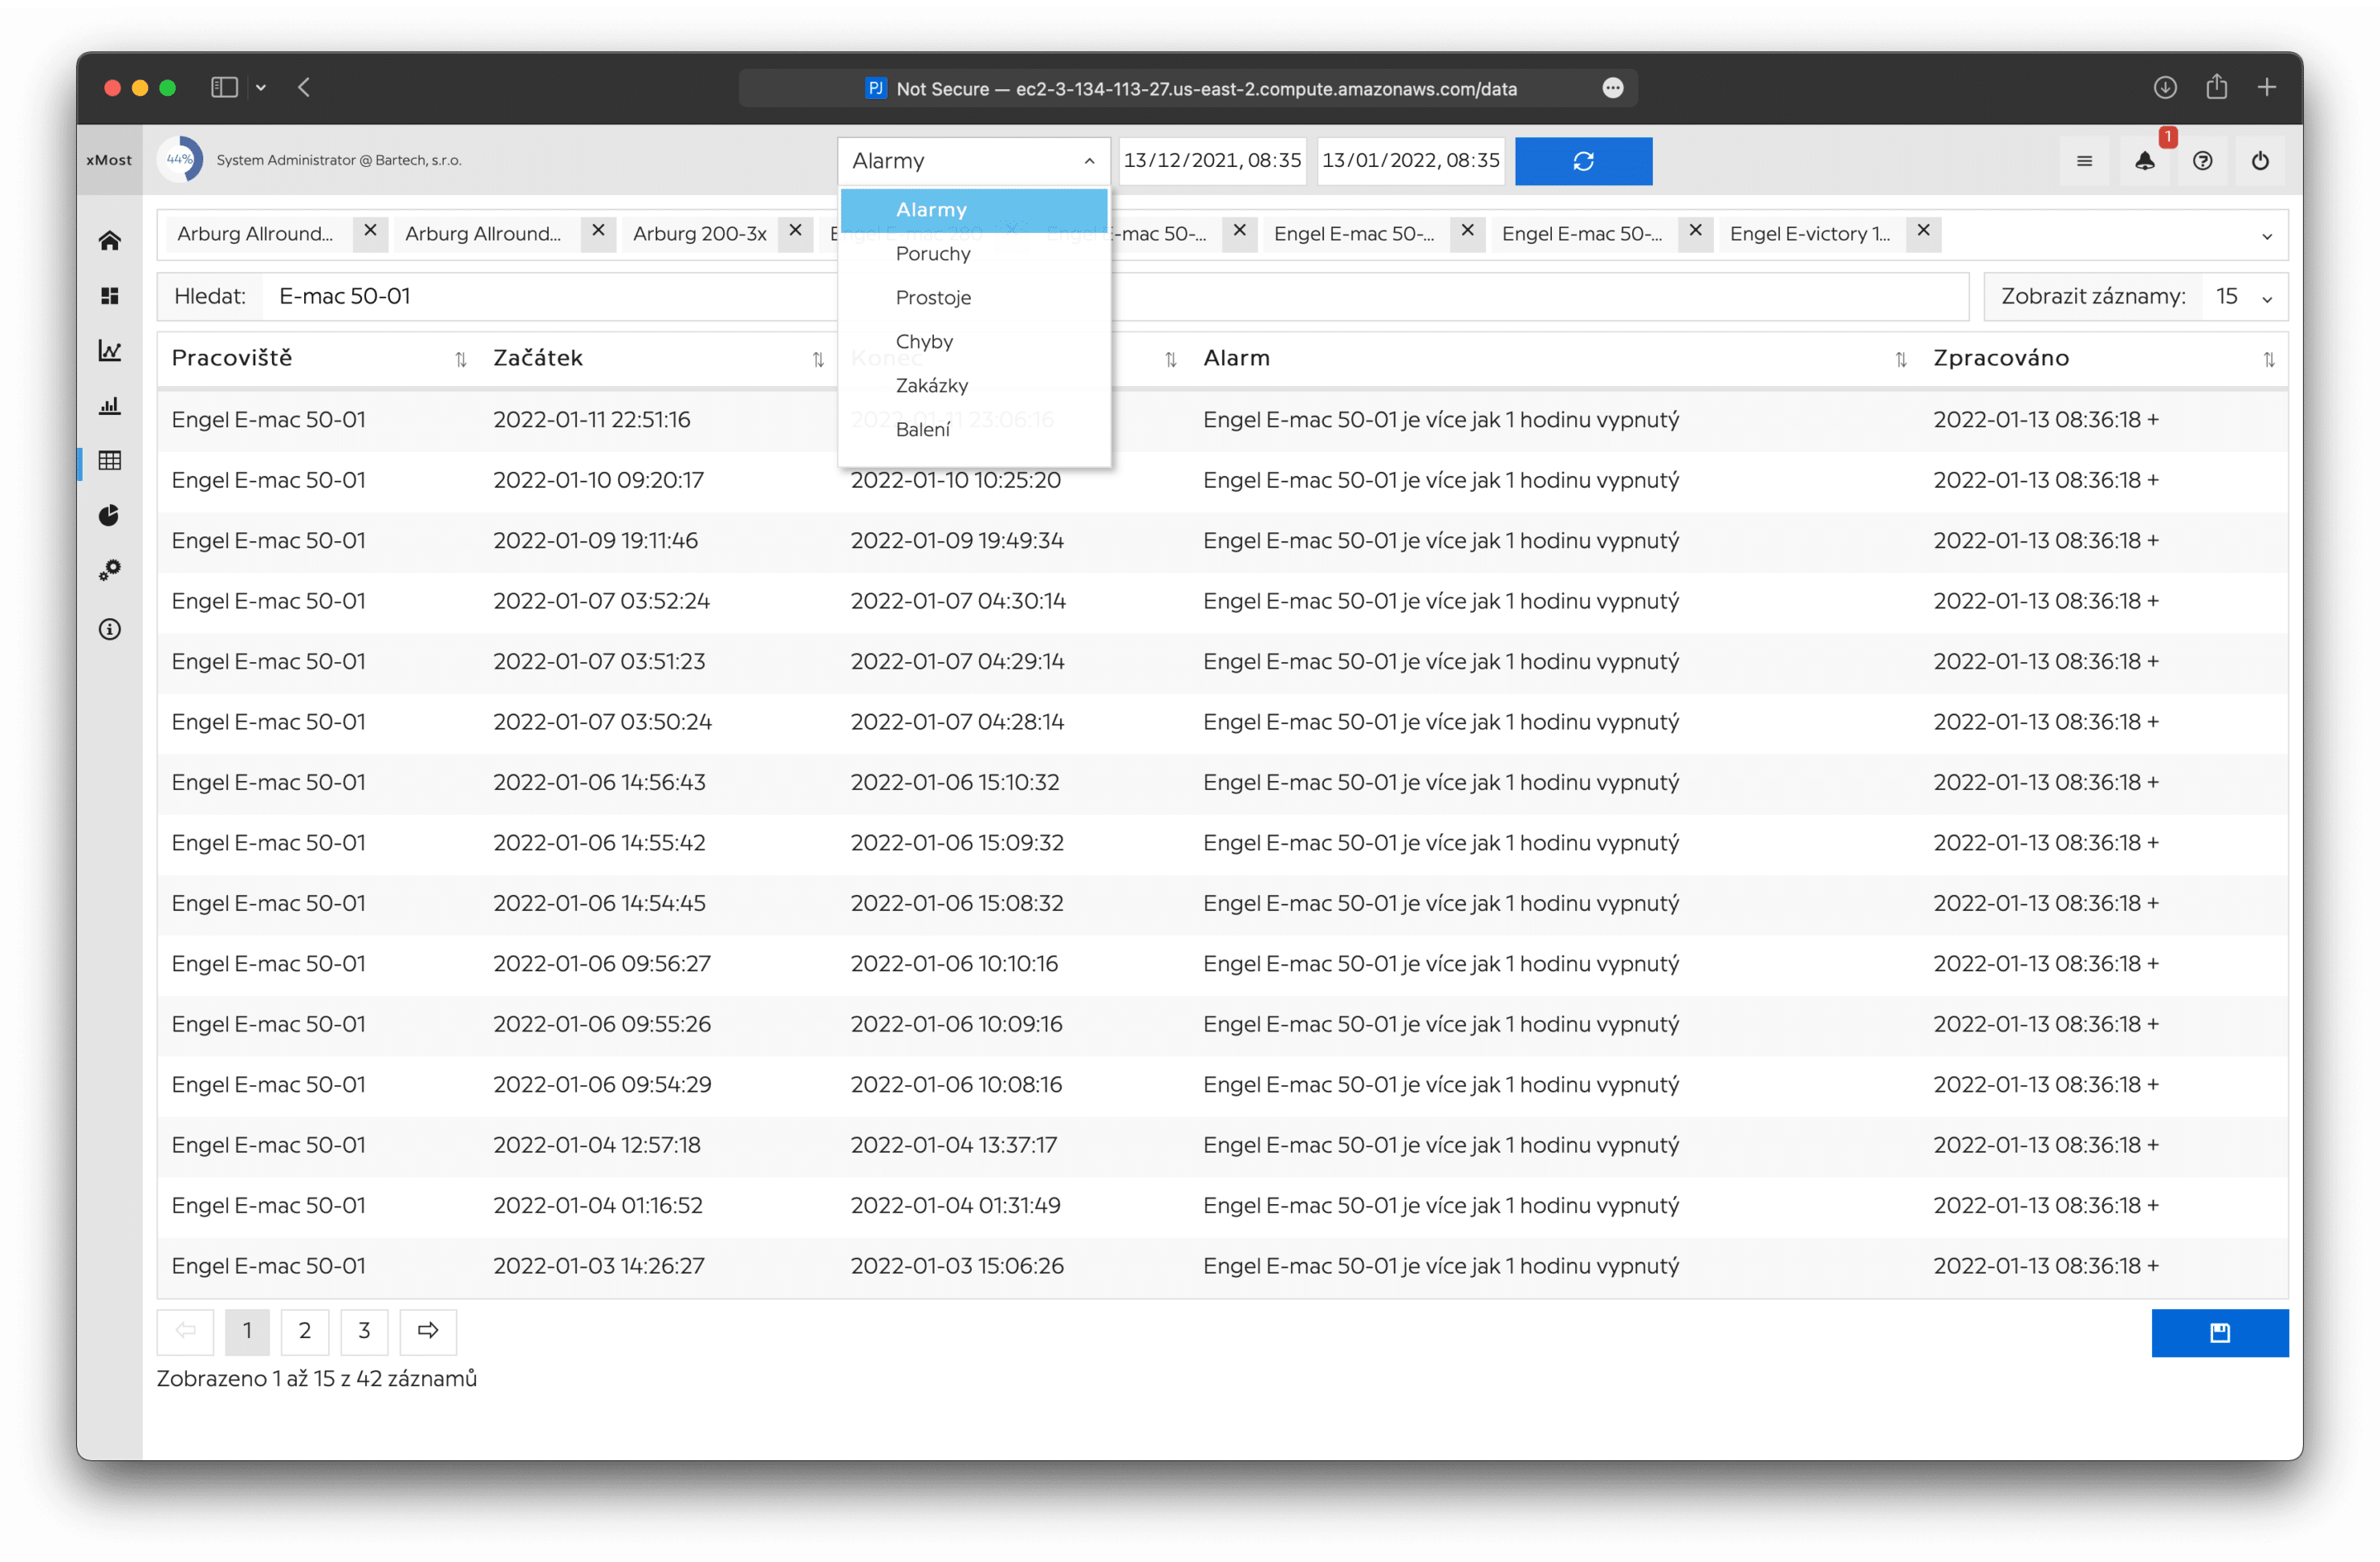Click the power logout icon
This screenshot has height=1562, width=2380.
click(x=2260, y=161)
